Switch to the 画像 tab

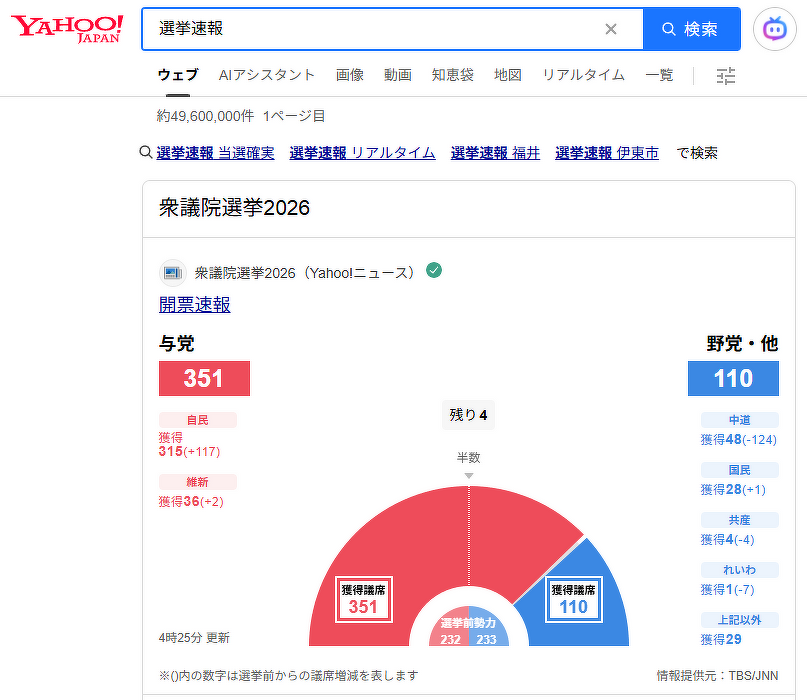pos(349,75)
